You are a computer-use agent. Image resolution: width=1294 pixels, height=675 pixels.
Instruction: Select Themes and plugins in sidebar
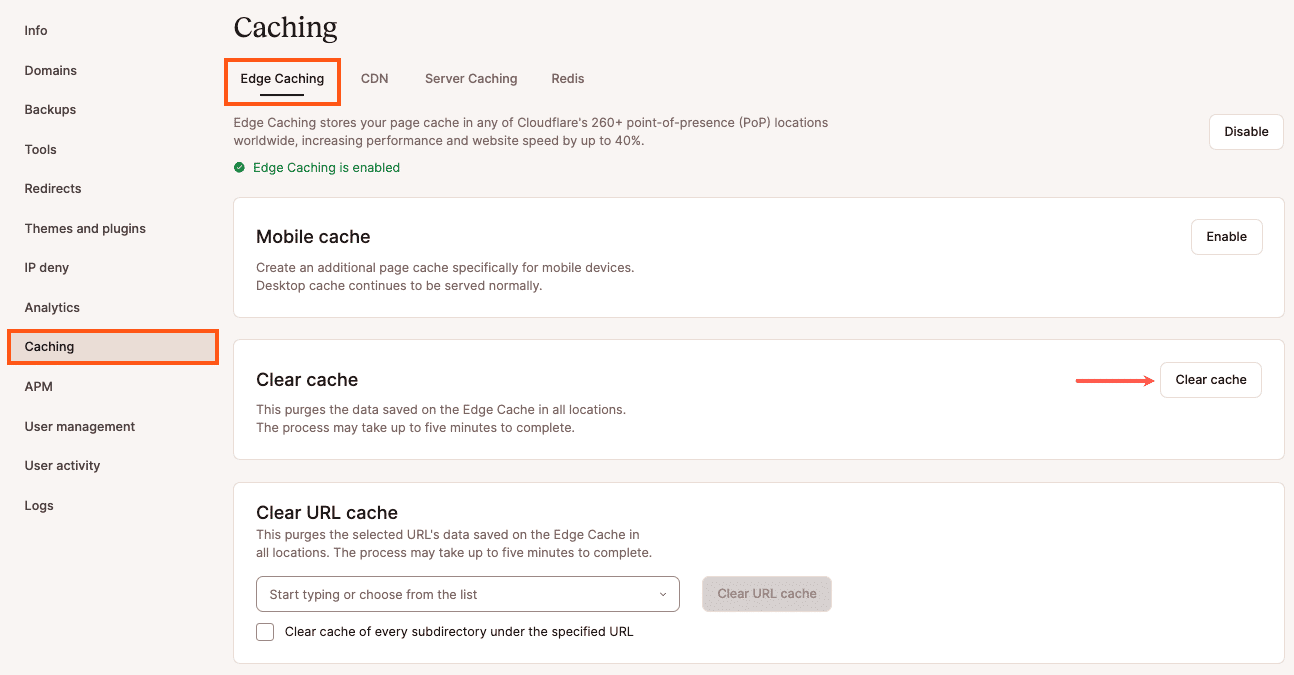click(85, 228)
